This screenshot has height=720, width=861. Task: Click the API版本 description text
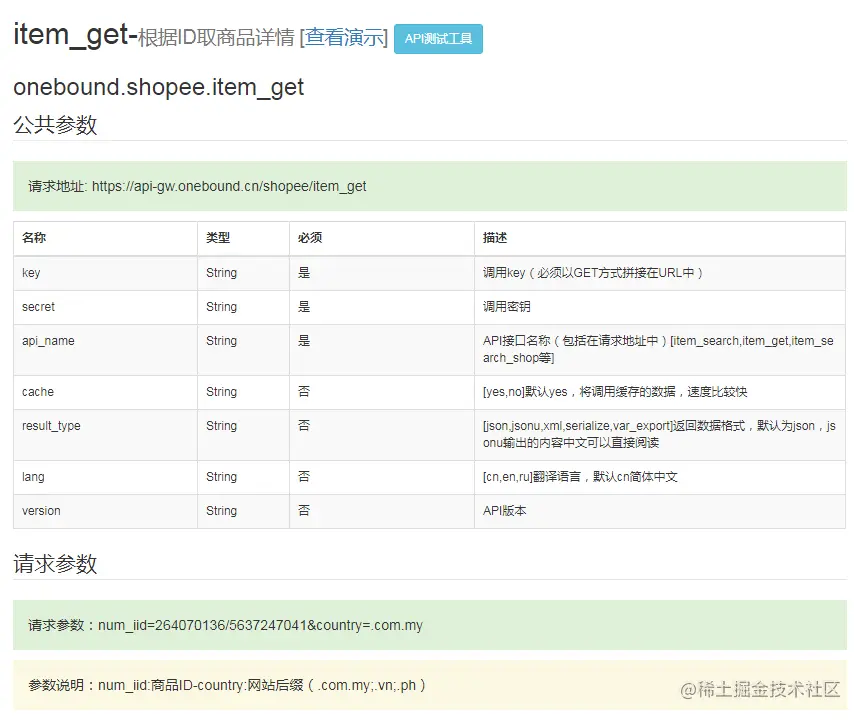coord(505,511)
